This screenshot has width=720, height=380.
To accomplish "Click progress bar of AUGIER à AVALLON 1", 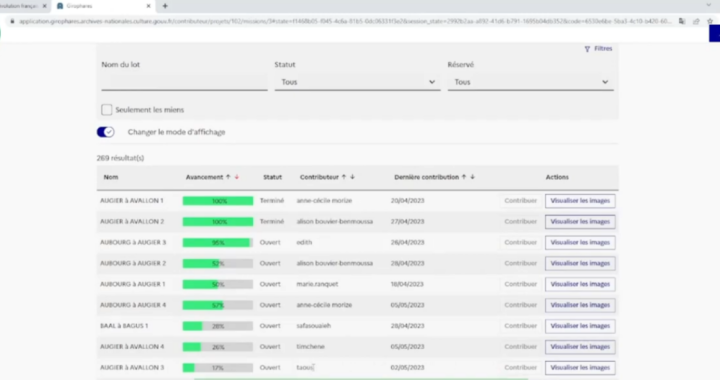I will click(x=218, y=201).
